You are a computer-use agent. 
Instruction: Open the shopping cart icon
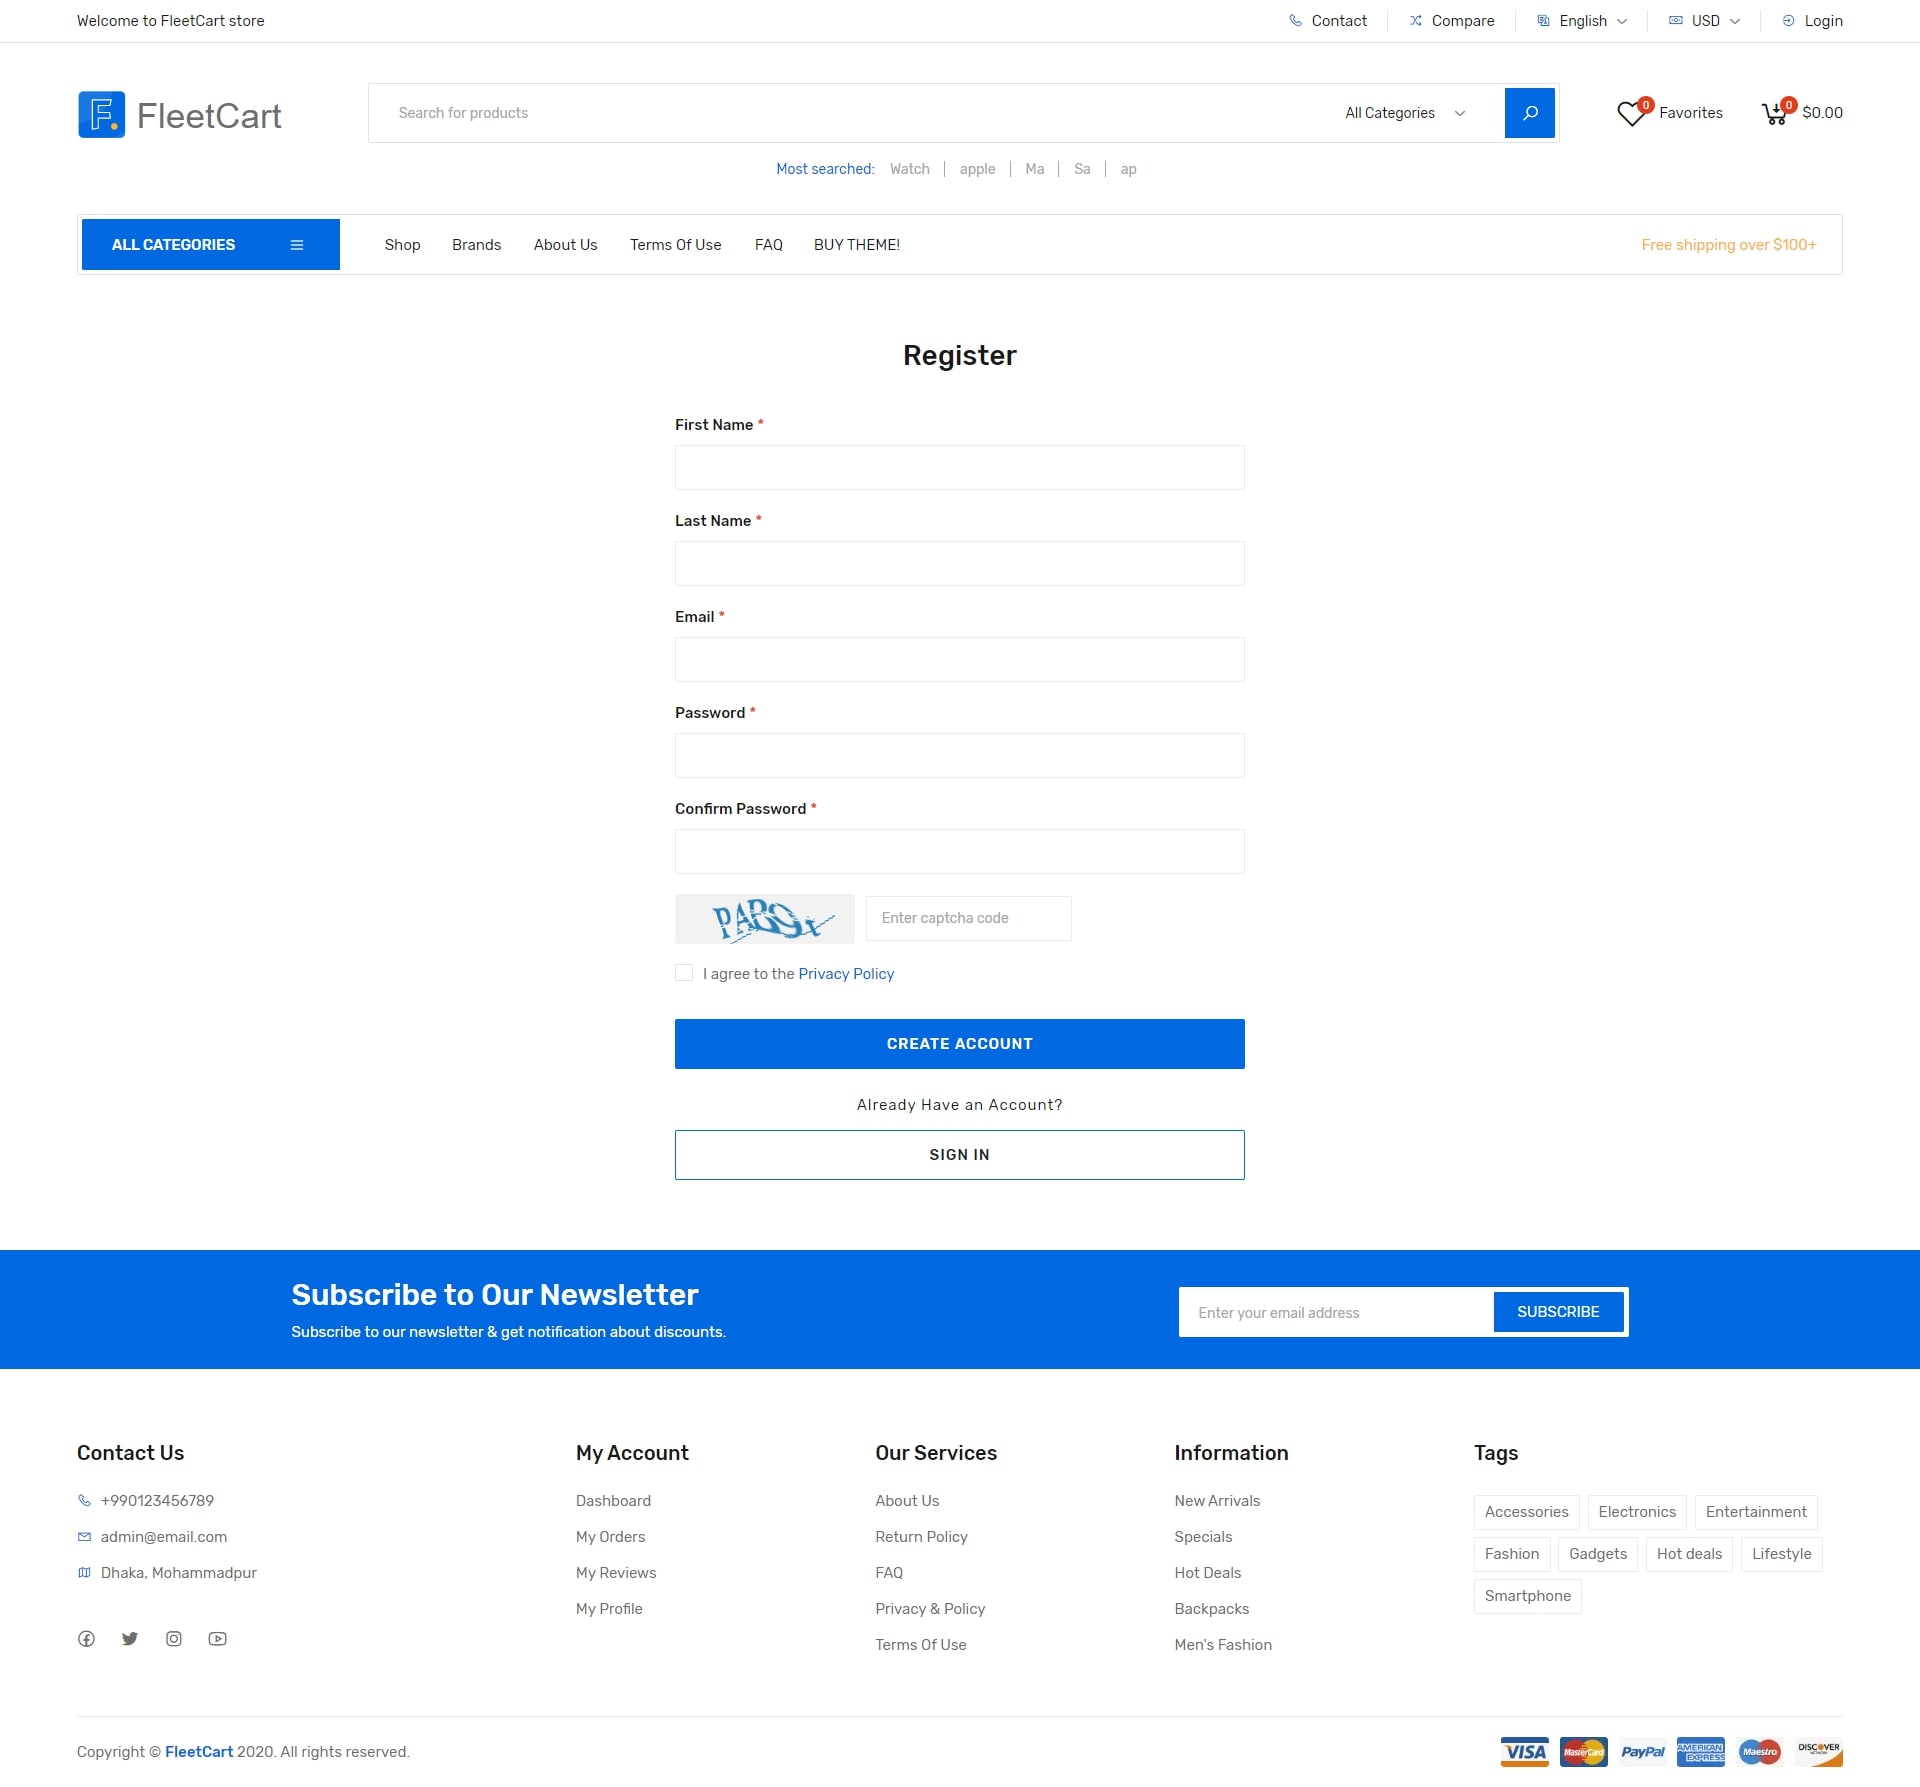click(1775, 114)
